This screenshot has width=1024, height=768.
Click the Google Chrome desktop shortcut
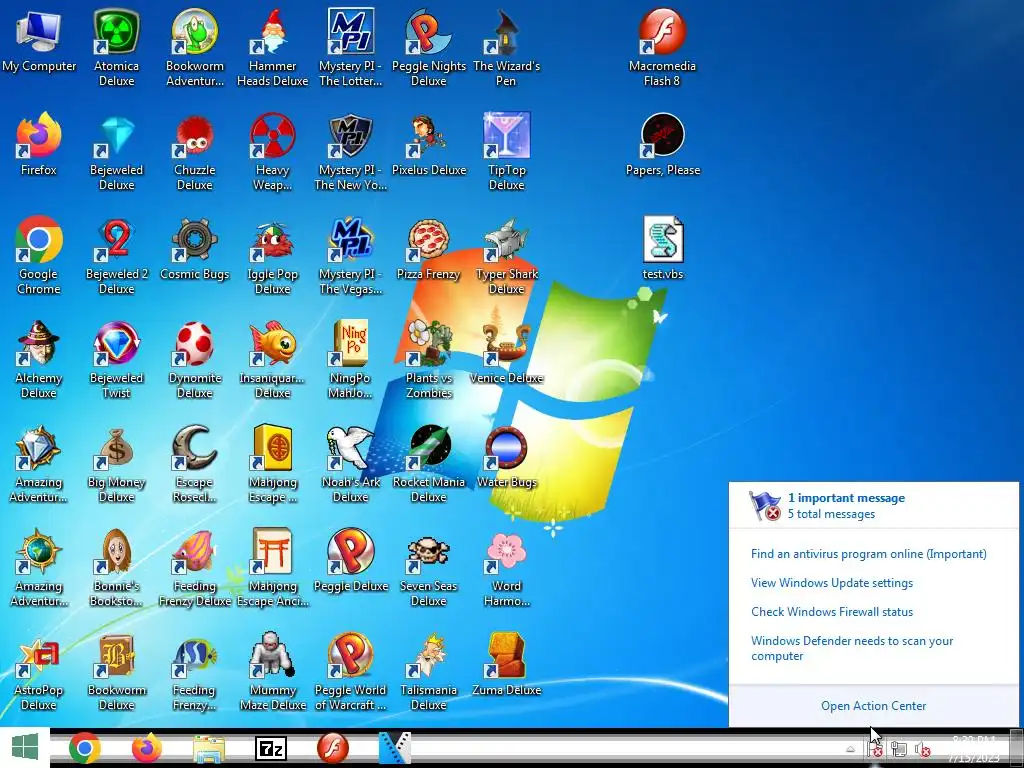[x=39, y=240]
